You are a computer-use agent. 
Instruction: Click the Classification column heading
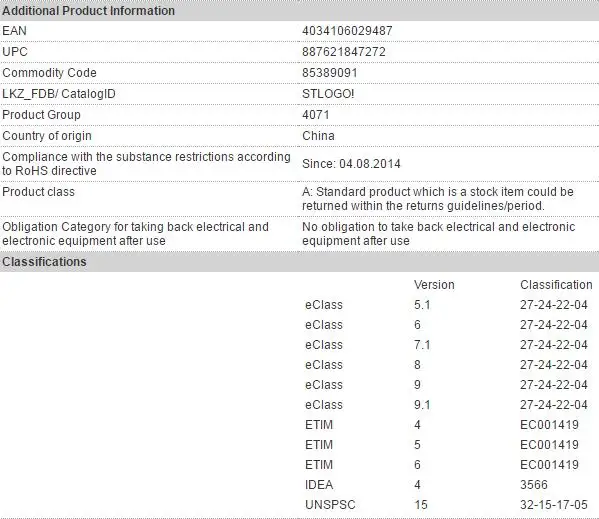point(556,285)
